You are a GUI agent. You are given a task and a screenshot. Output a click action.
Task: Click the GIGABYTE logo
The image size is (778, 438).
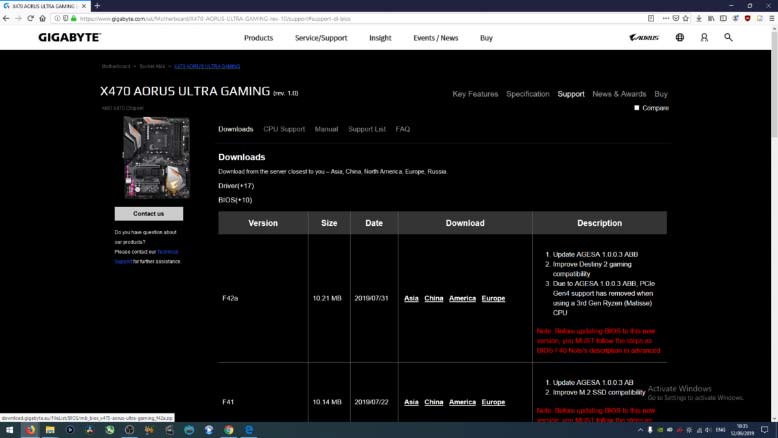(70, 38)
